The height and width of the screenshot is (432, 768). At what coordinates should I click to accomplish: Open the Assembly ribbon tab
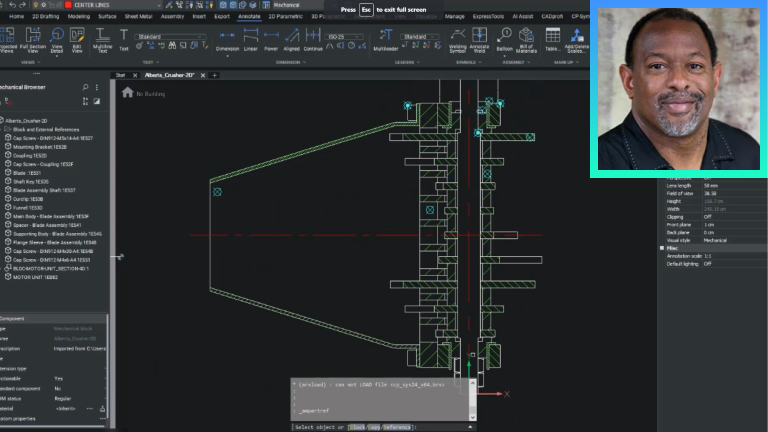(x=173, y=16)
